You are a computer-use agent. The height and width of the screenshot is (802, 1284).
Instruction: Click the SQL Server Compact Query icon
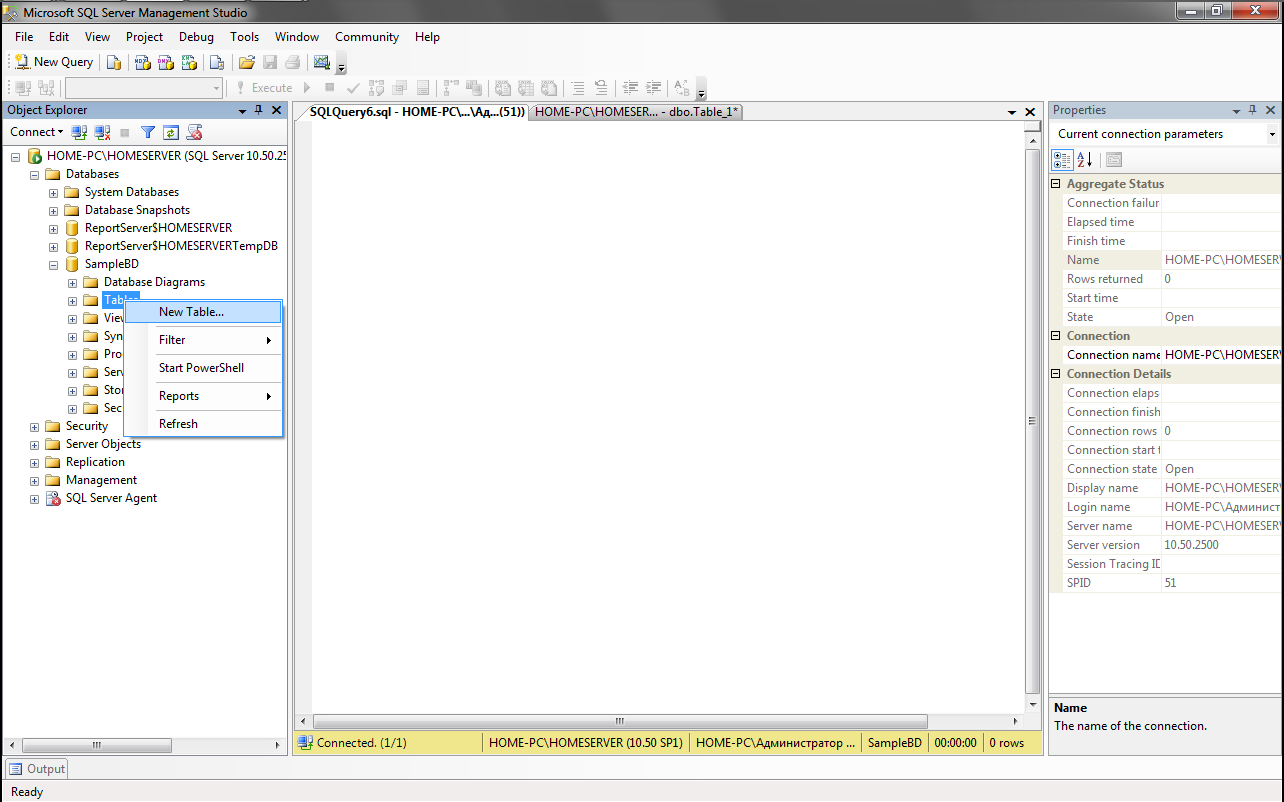pos(216,62)
